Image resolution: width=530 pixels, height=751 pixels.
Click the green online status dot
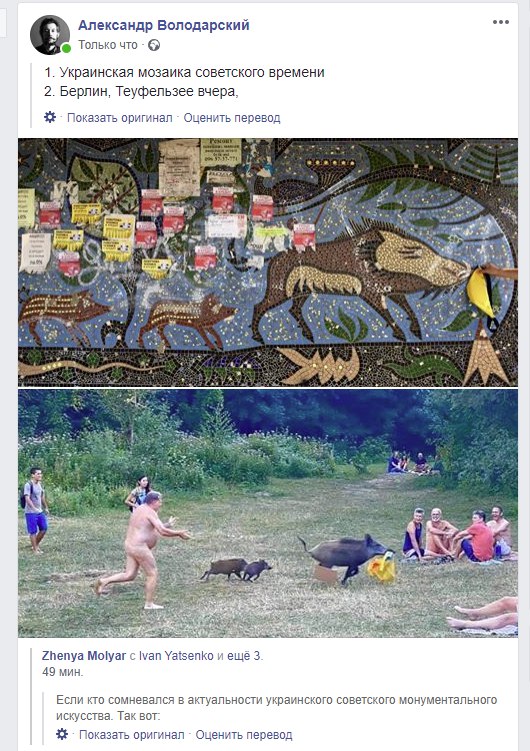67,48
